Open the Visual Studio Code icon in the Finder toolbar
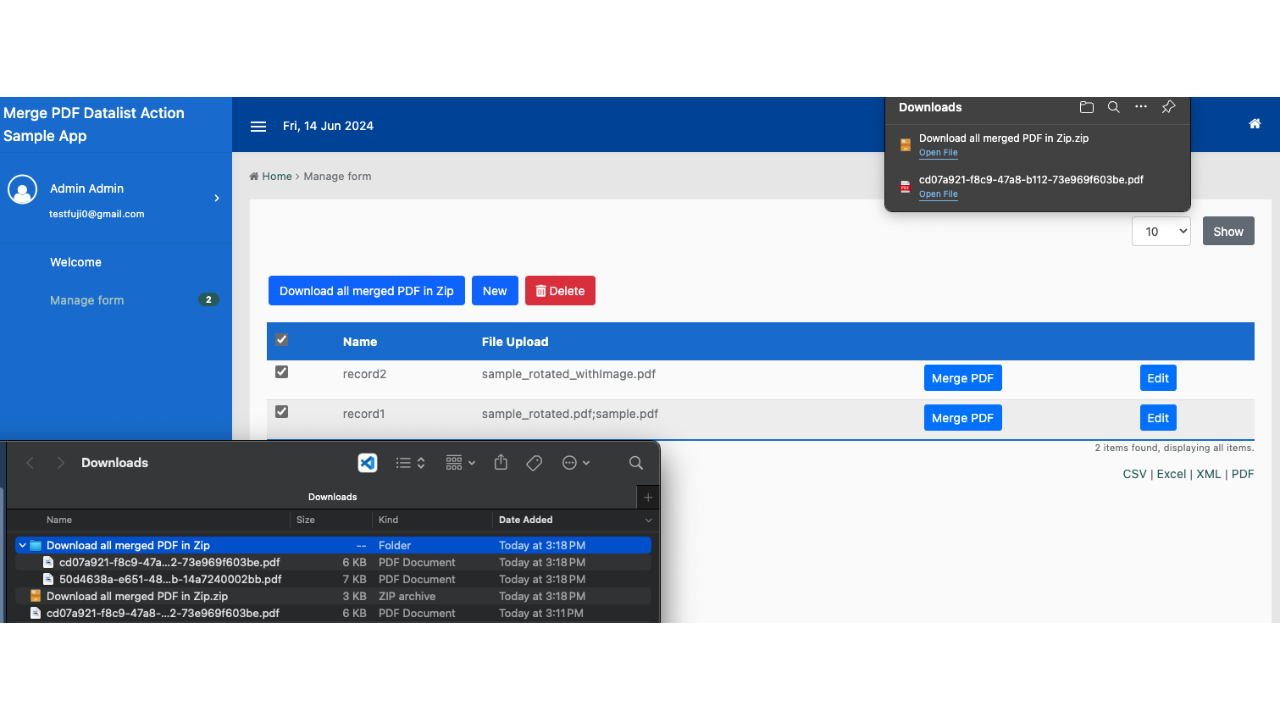This screenshot has height=720, width=1280. click(368, 463)
